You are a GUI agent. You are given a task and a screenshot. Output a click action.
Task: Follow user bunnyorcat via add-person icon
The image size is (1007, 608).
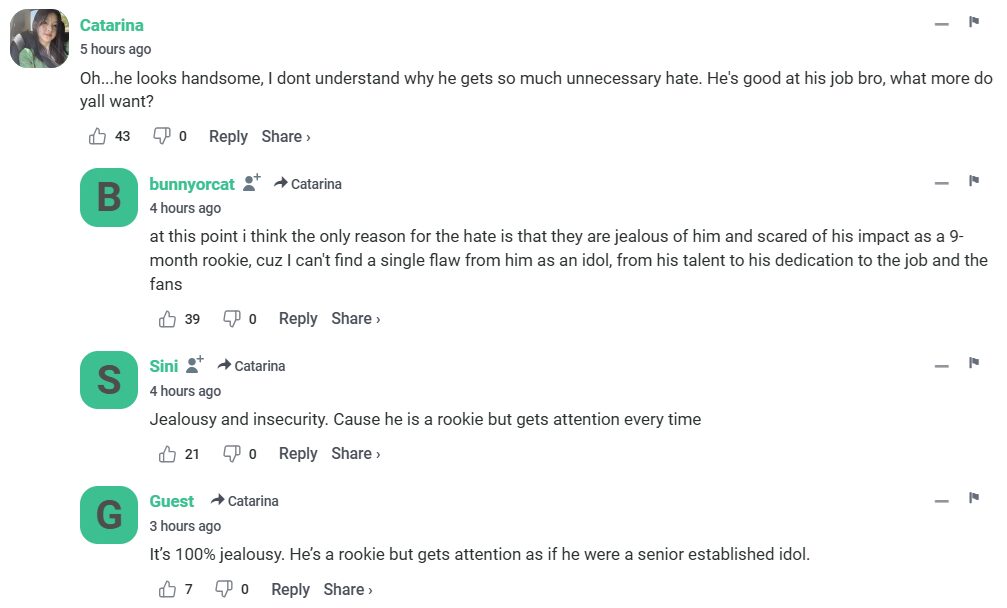tap(252, 183)
